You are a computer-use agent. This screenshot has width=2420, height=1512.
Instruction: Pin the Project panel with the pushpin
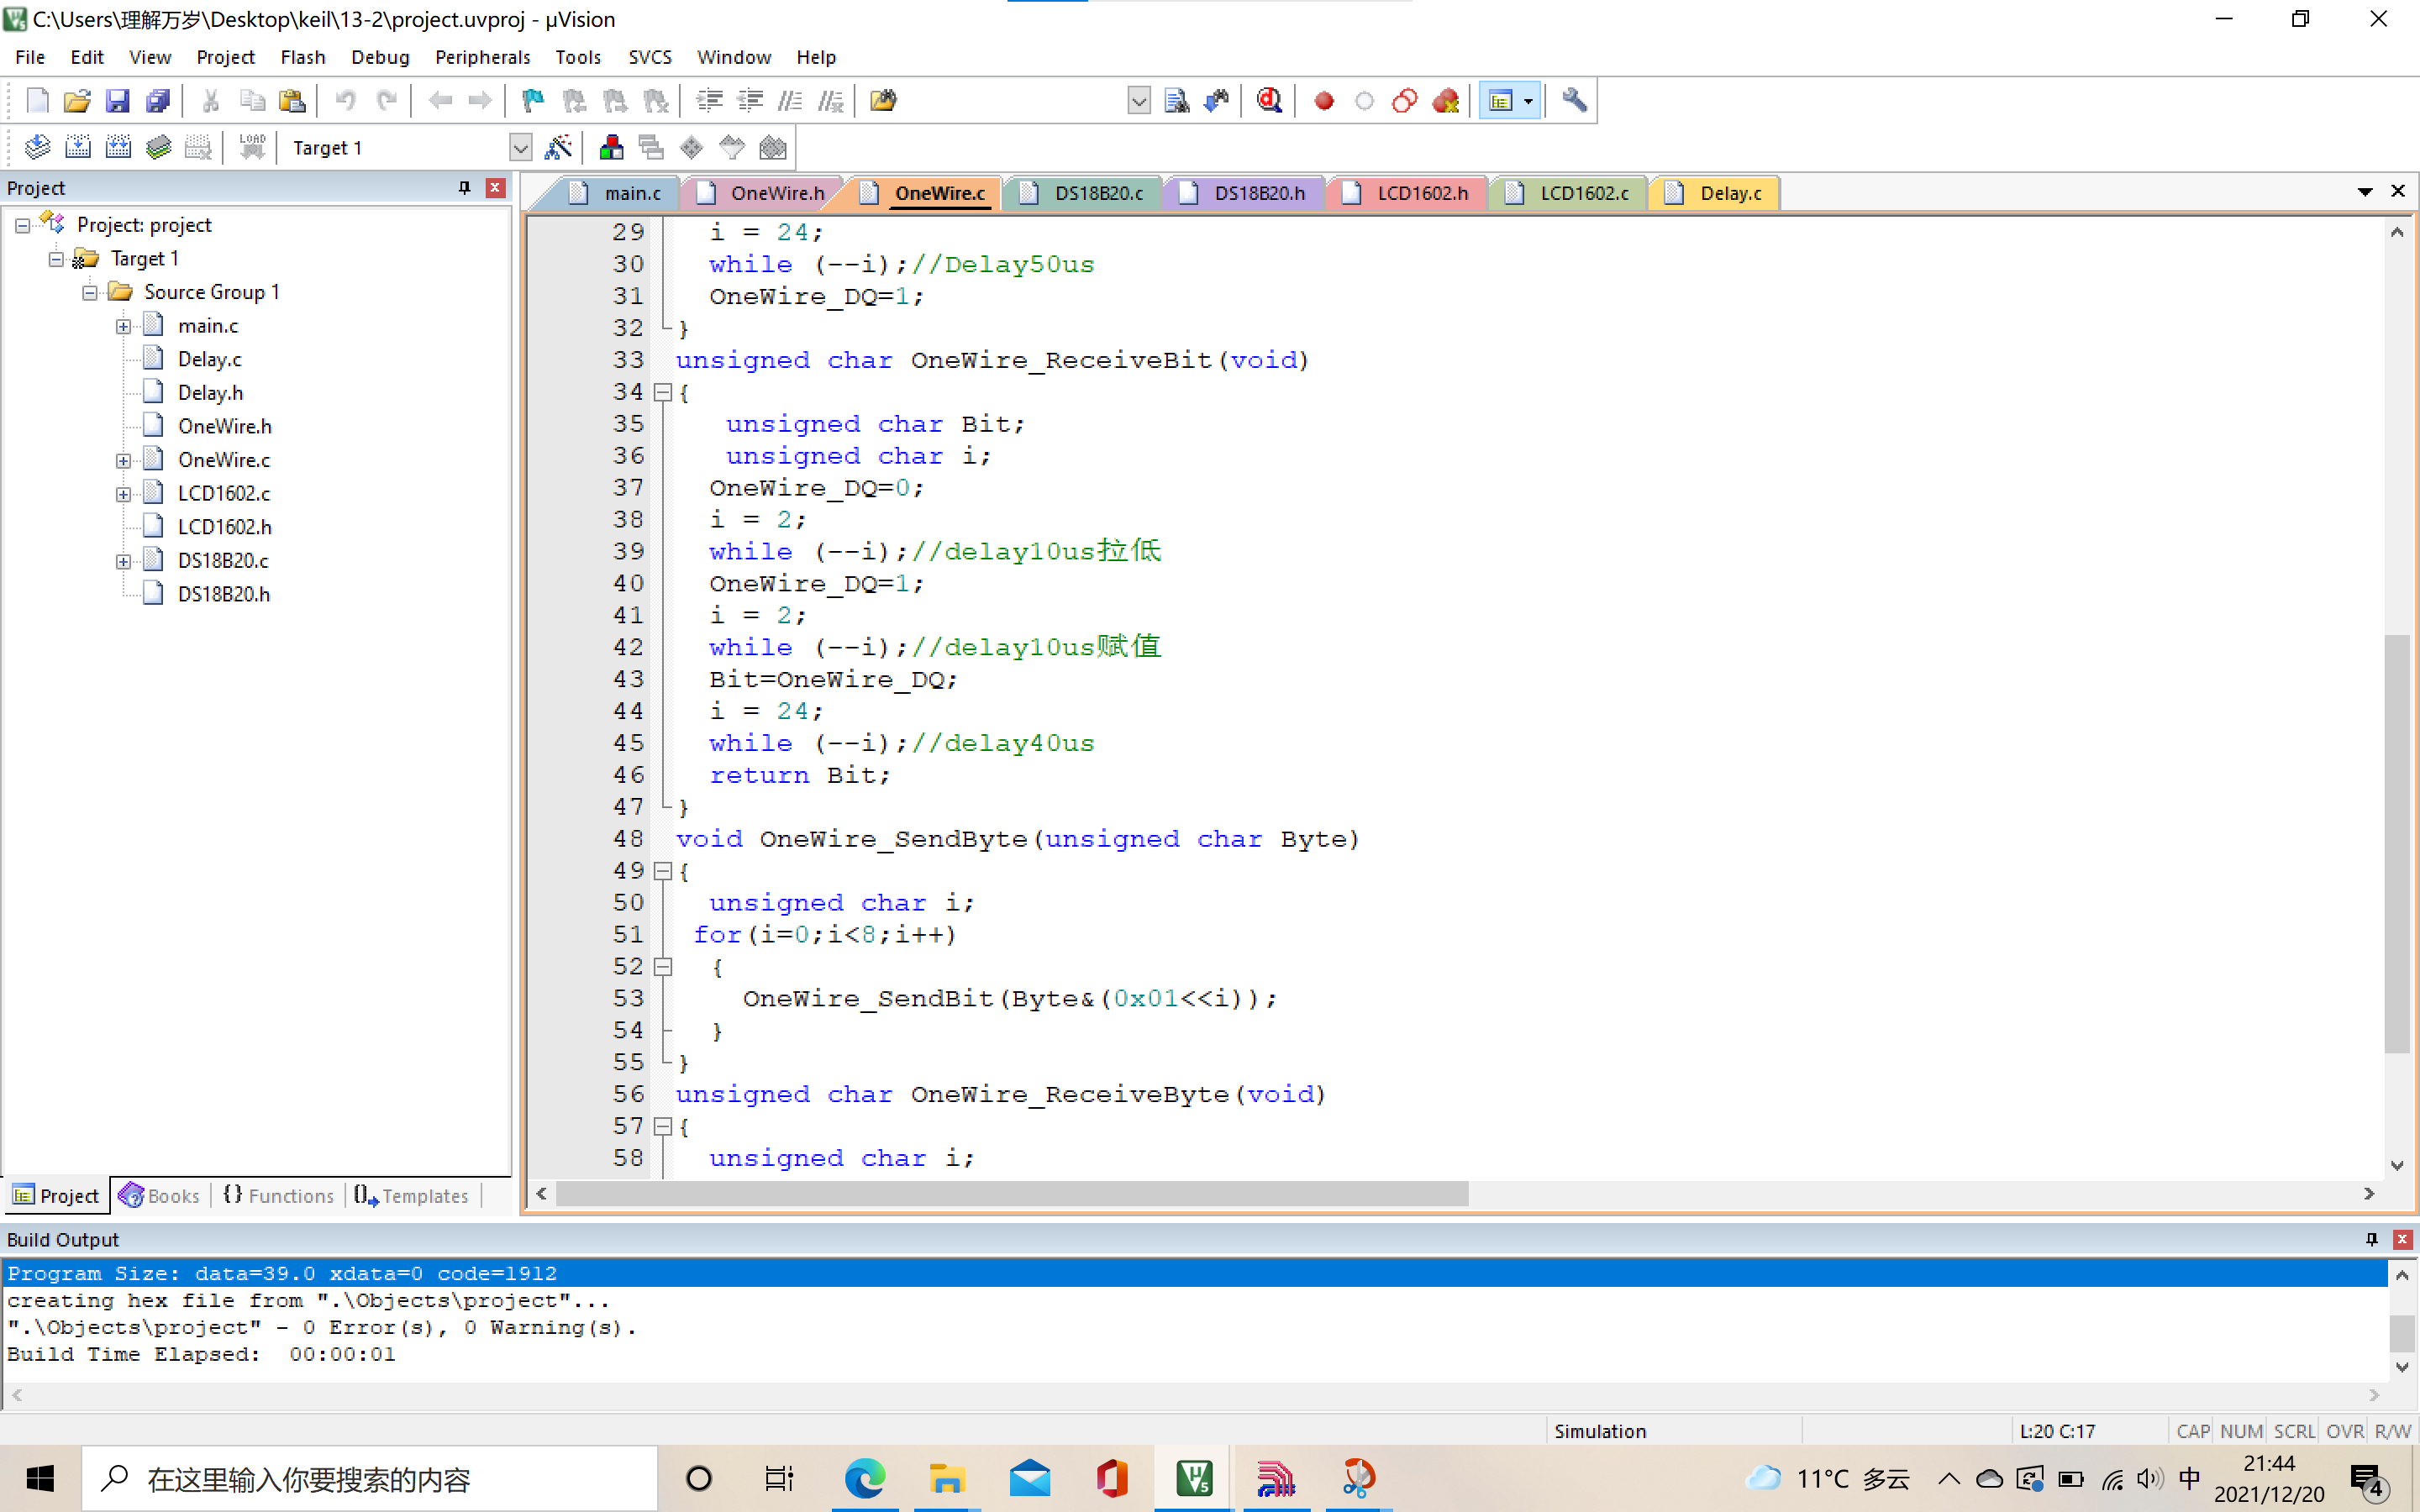(x=464, y=188)
